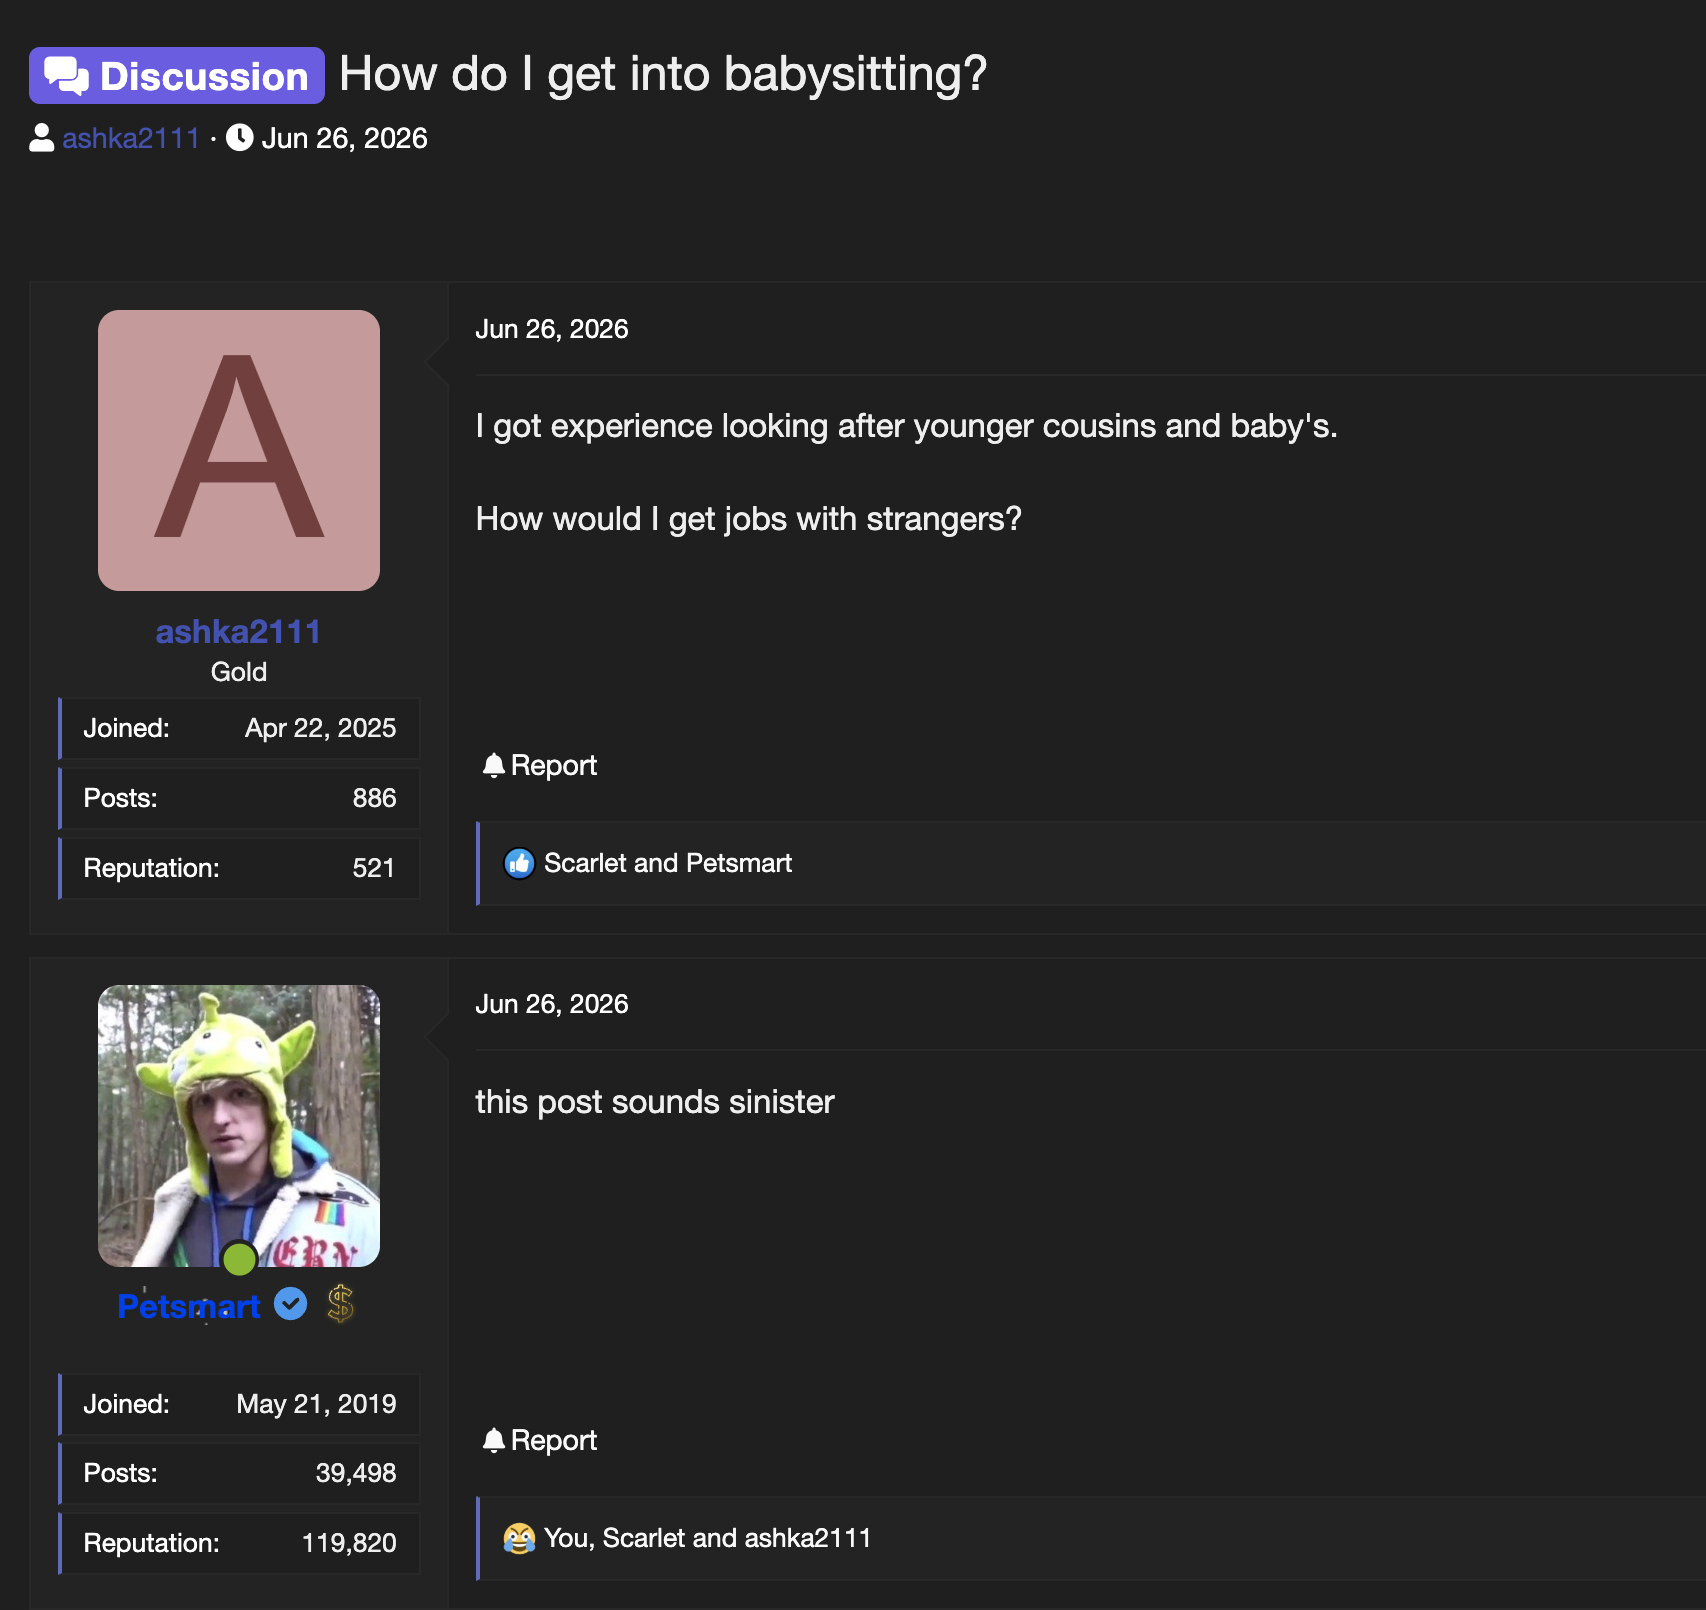
Task: Report ashka2111's babysitting post
Action: pyautogui.click(x=540, y=765)
